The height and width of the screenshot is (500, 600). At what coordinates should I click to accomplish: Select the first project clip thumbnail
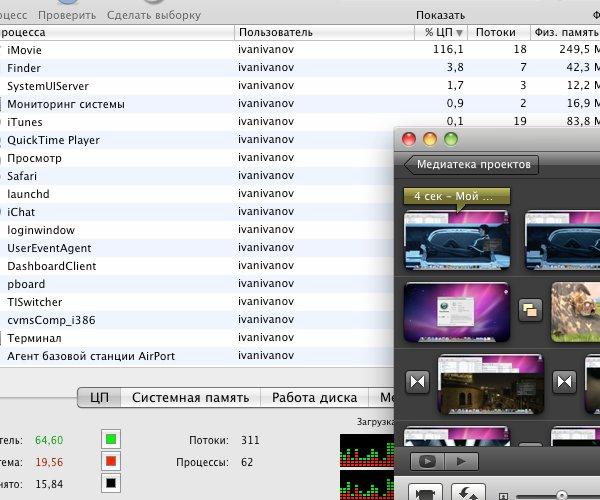tap(457, 240)
